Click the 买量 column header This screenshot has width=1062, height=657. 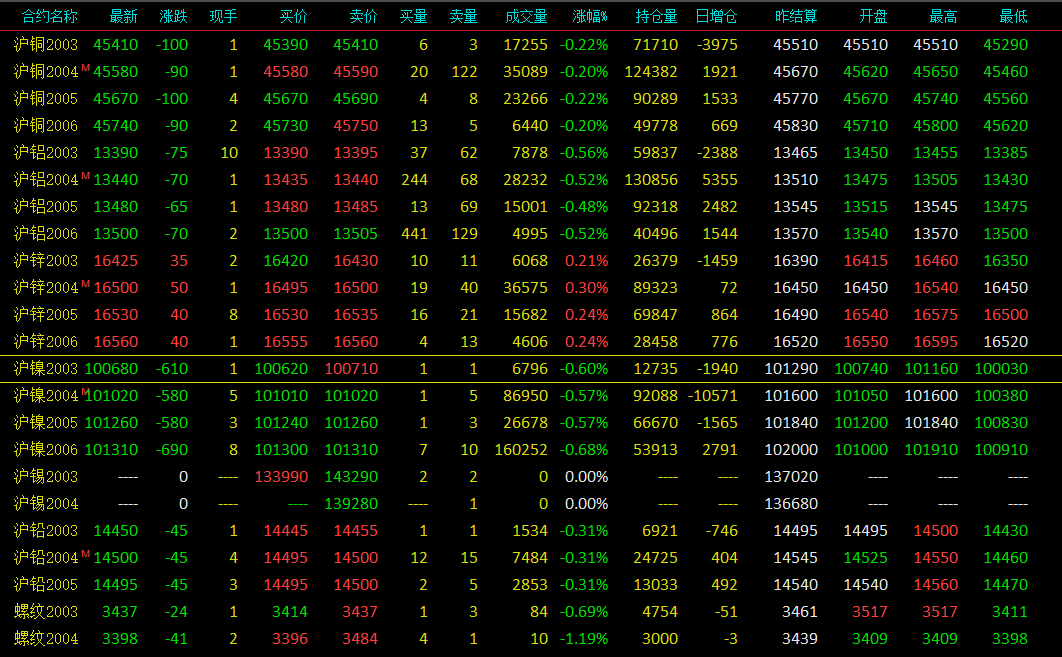[413, 16]
